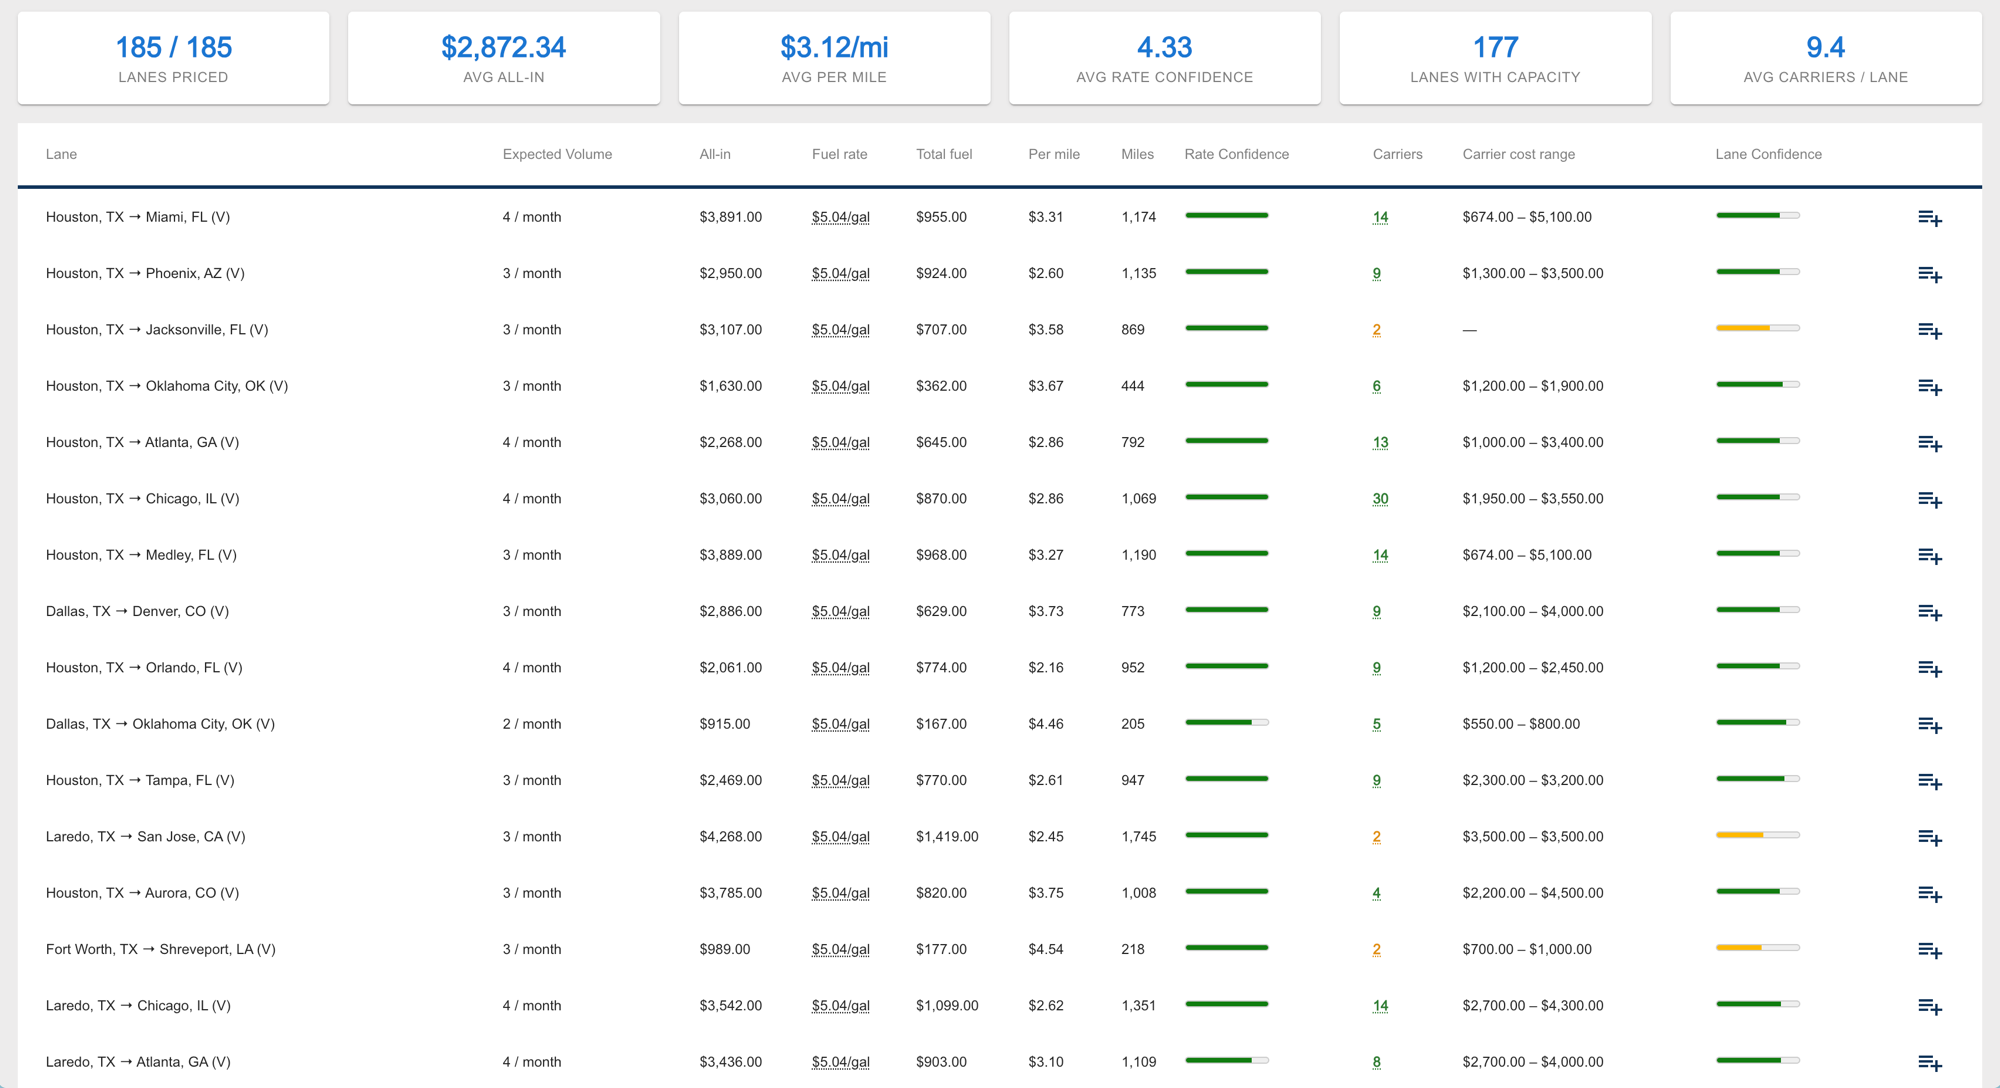Viewport: 2000px width, 1088px height.
Task: Sort by Lane Confidence column header
Action: (x=1769, y=154)
